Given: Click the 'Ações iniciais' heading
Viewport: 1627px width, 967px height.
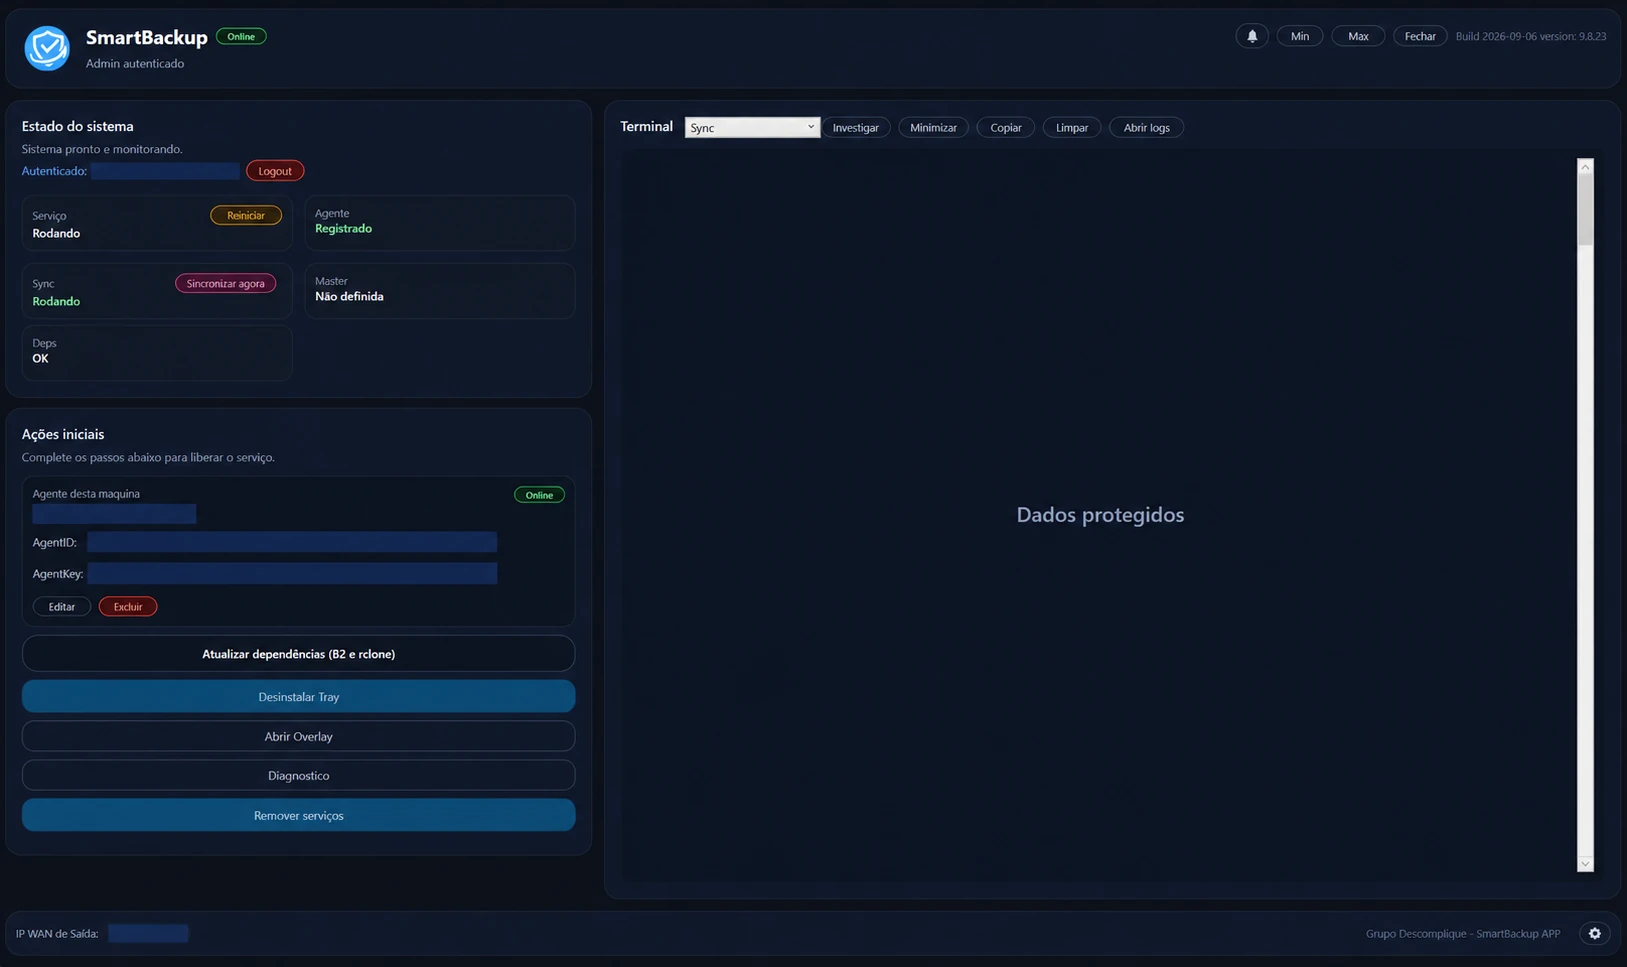Looking at the screenshot, I should coord(63,435).
